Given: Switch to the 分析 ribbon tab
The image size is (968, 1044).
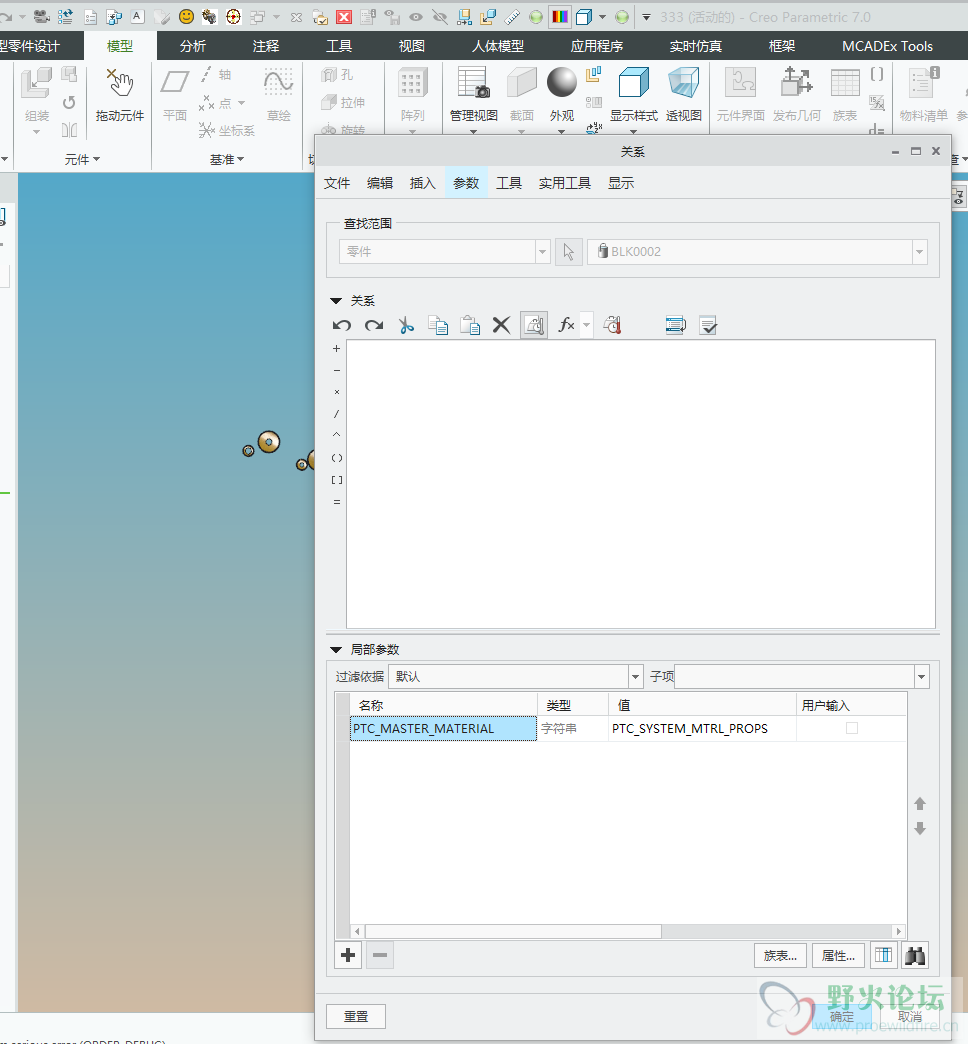Looking at the screenshot, I should coord(193,46).
